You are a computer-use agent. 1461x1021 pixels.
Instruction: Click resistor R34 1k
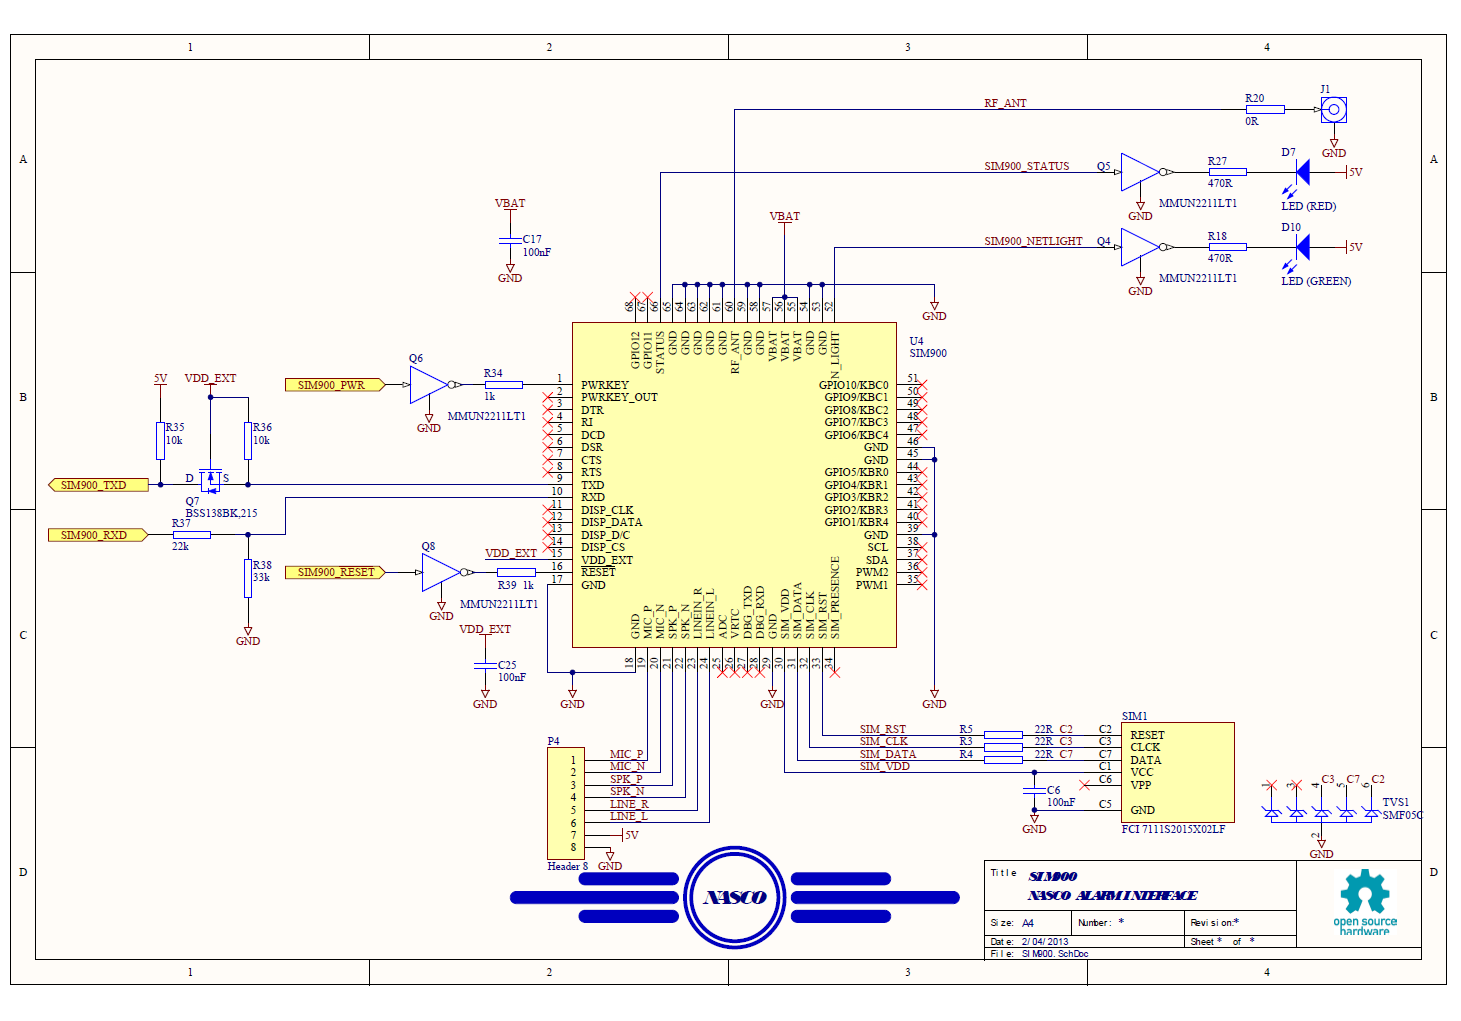(503, 385)
